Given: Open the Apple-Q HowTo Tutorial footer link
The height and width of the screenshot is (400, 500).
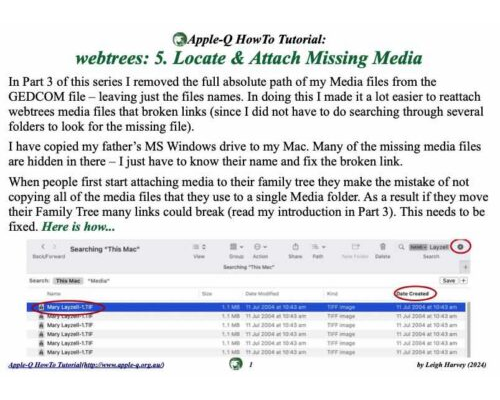Looking at the screenshot, I should (x=86, y=365).
